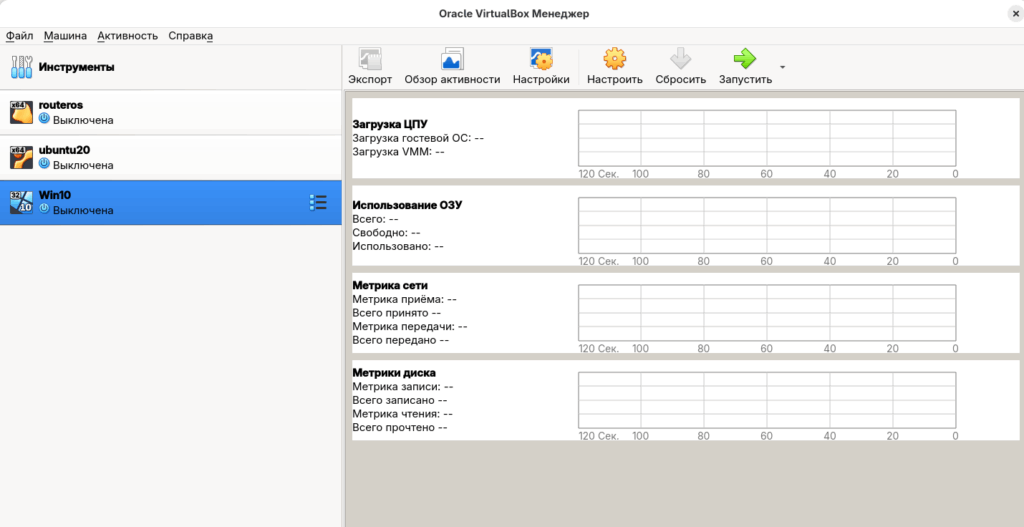Open the Машина menu
Viewport: 1024px width, 527px height.
tap(65, 36)
